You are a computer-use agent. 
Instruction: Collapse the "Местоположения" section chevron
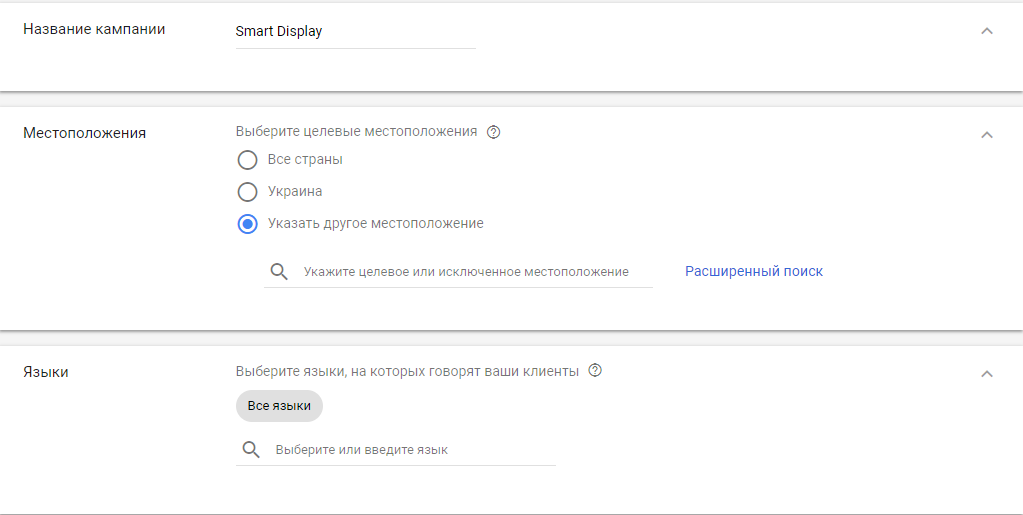click(x=986, y=135)
